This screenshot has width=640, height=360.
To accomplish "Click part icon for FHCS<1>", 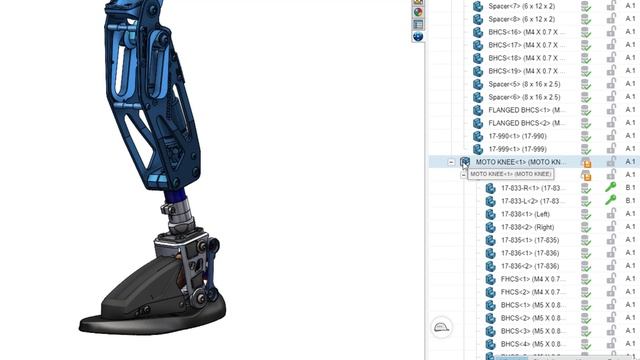I will tap(491, 279).
